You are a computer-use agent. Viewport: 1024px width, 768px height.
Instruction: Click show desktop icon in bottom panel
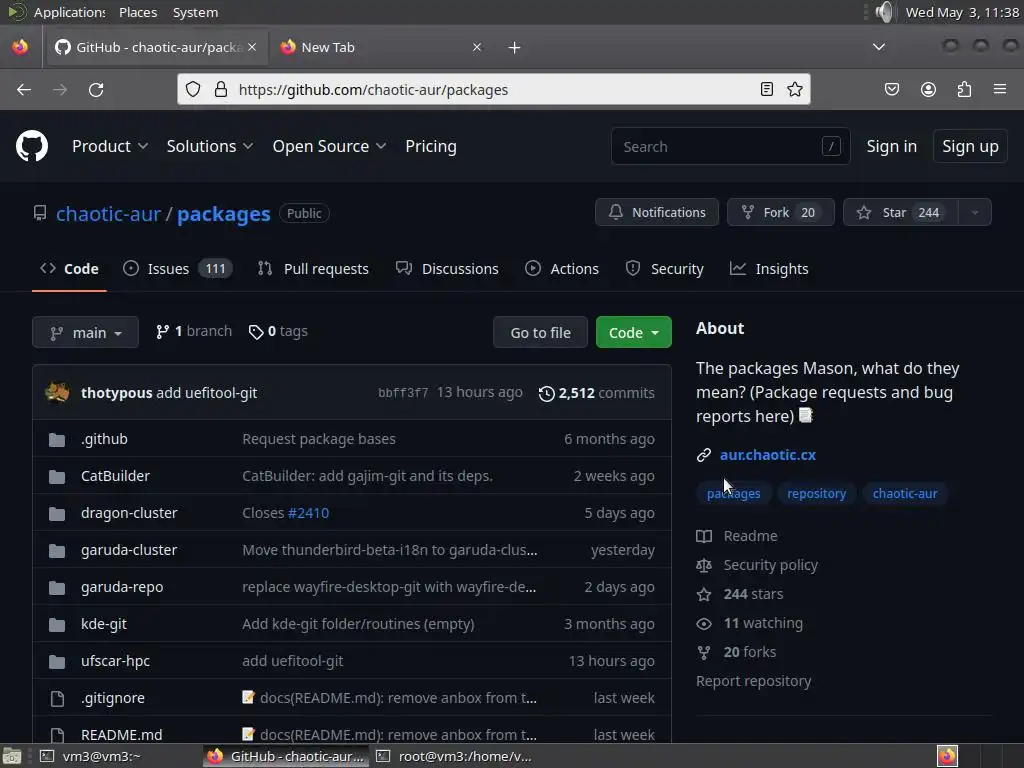(x=12, y=756)
